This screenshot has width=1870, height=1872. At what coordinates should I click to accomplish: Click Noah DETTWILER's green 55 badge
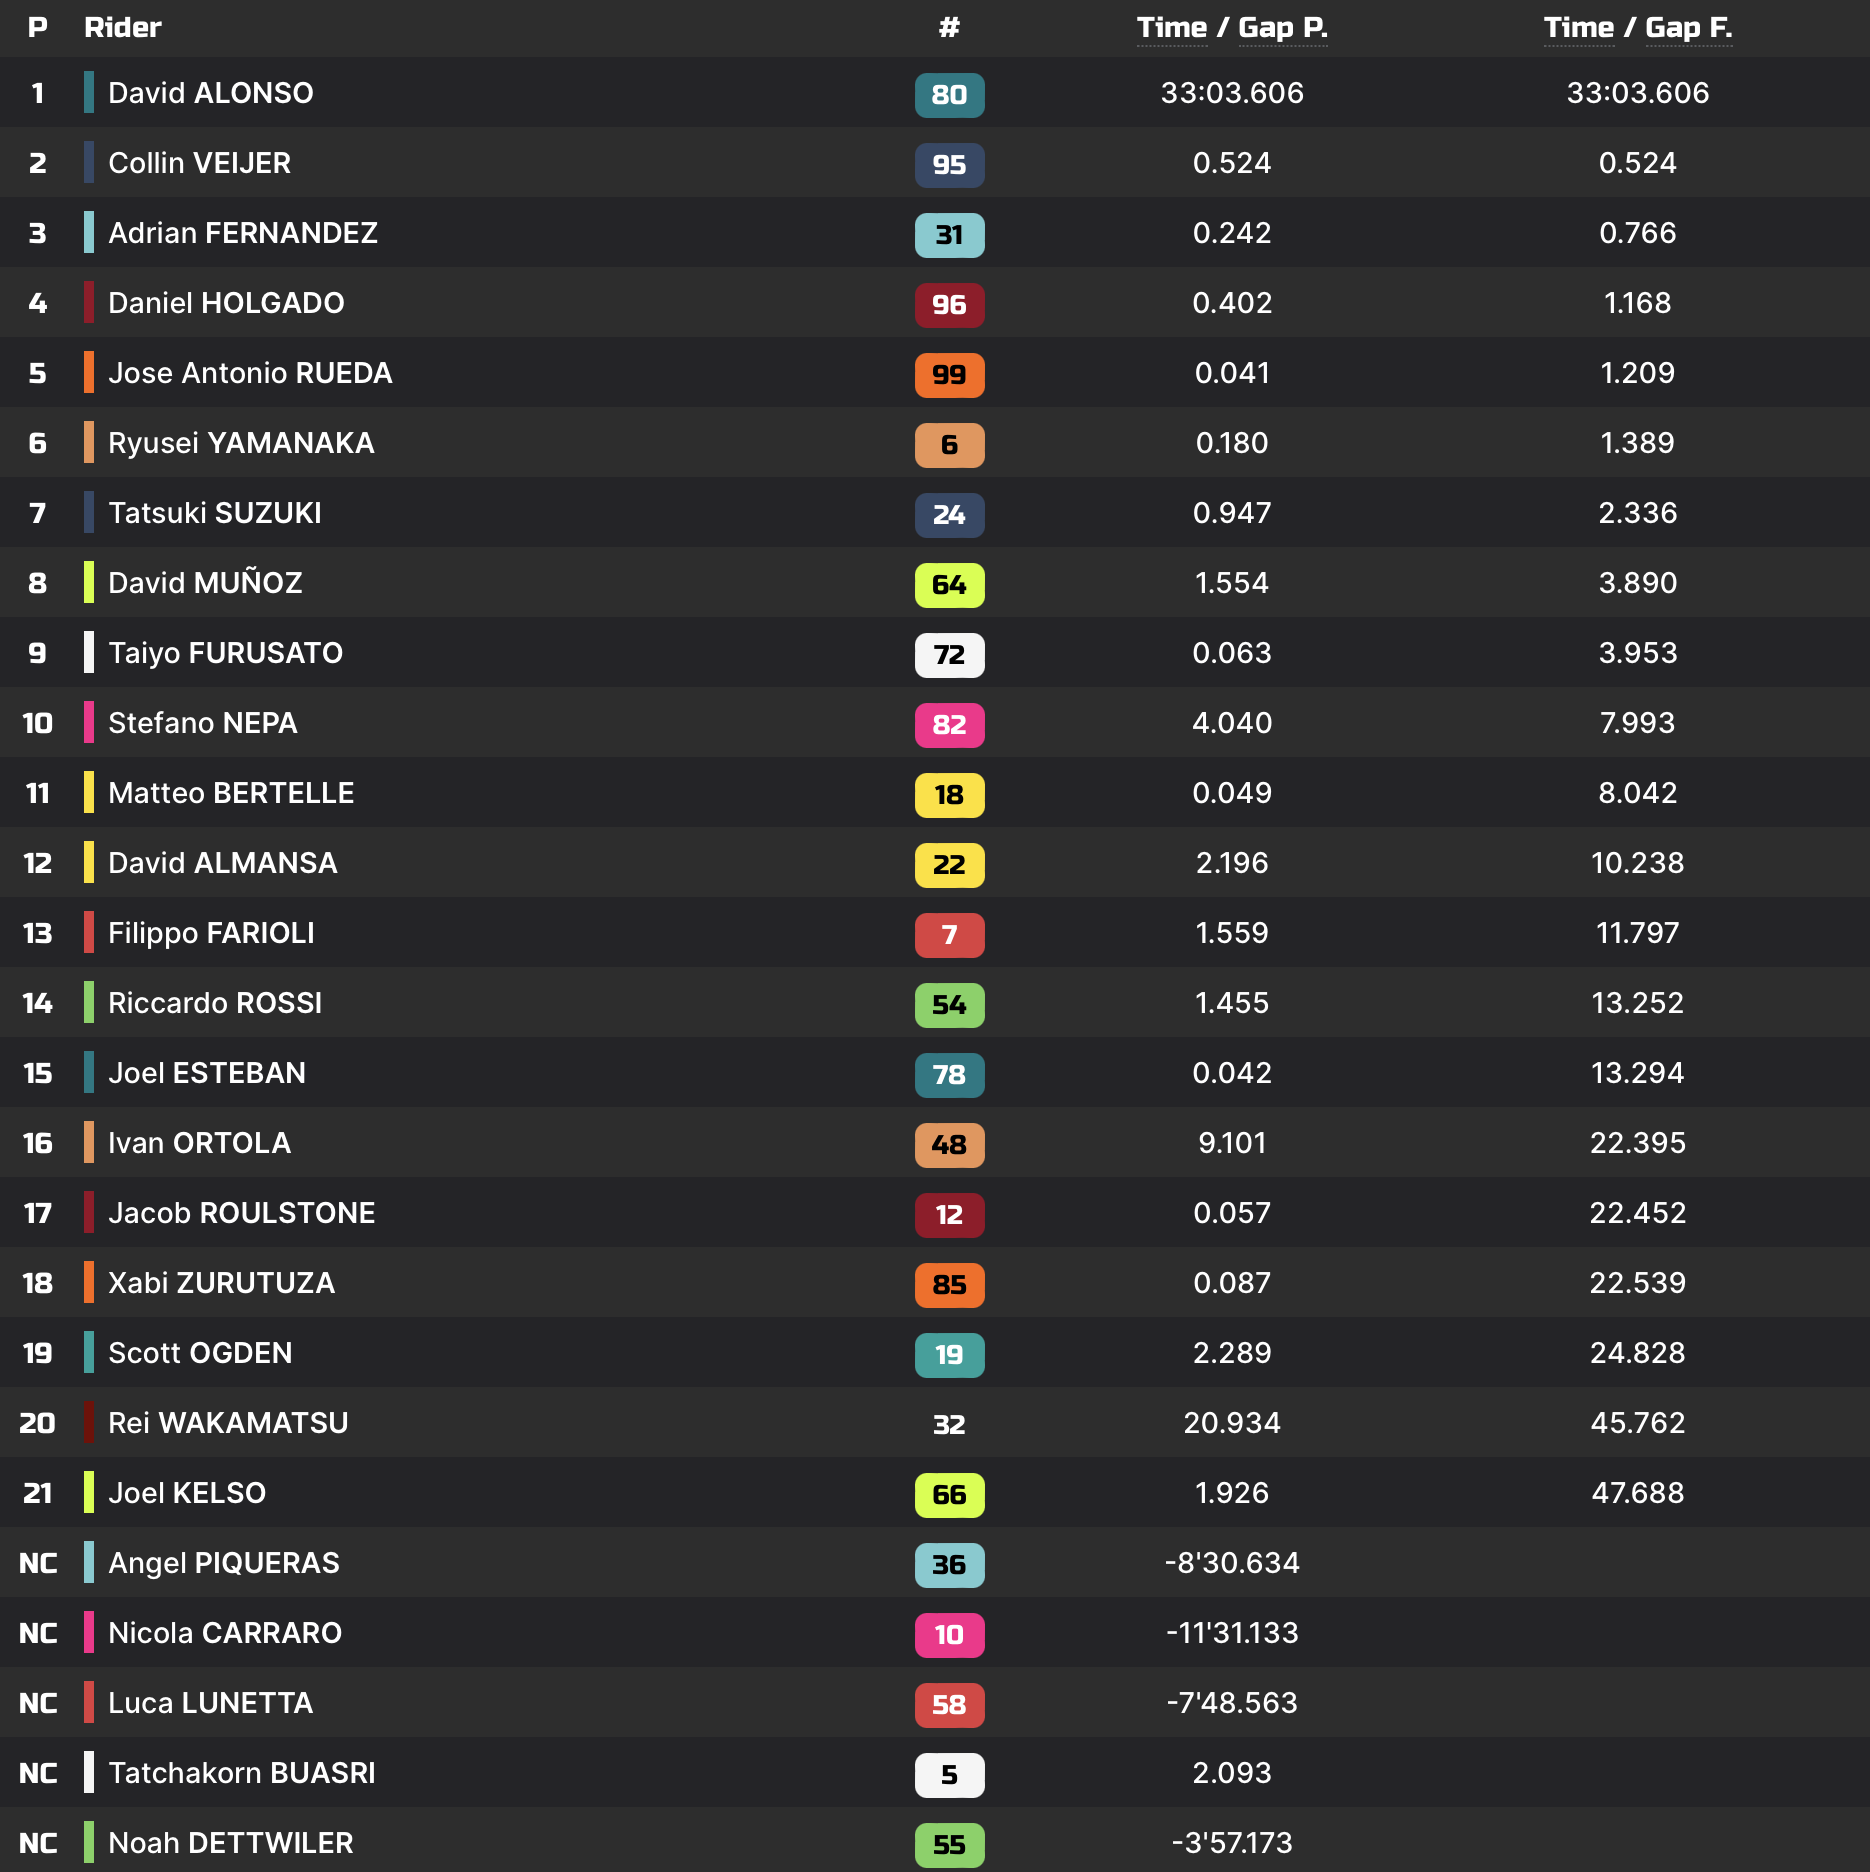[949, 1845]
